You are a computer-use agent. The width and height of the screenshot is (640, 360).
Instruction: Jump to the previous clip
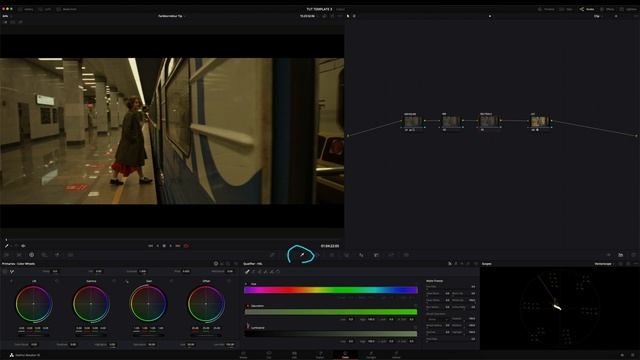coord(150,246)
